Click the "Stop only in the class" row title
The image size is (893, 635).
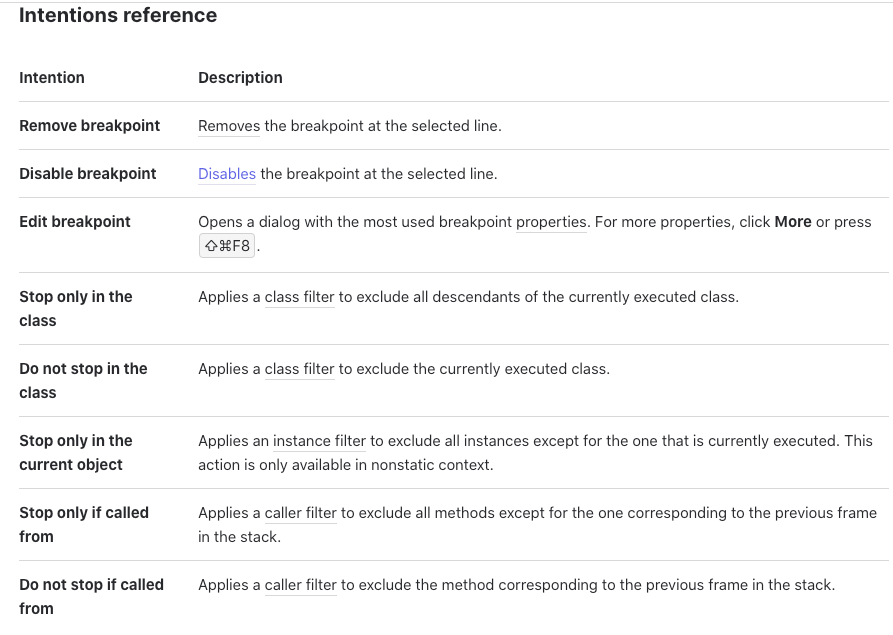[x=76, y=309]
